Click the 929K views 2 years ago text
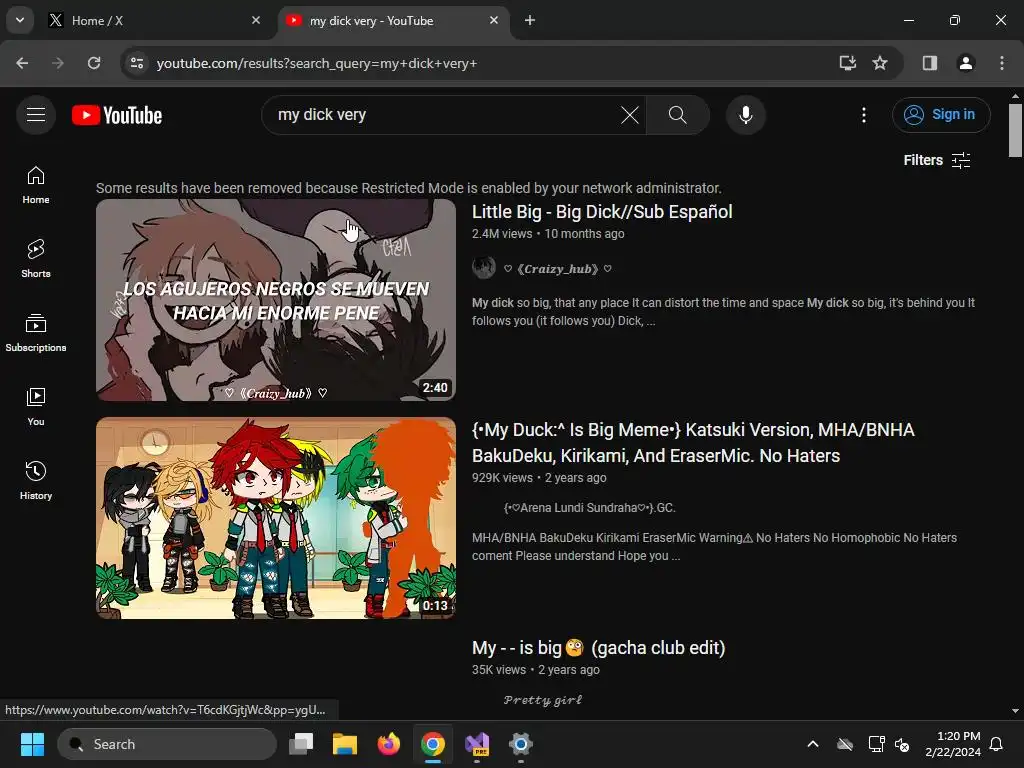 (539, 478)
